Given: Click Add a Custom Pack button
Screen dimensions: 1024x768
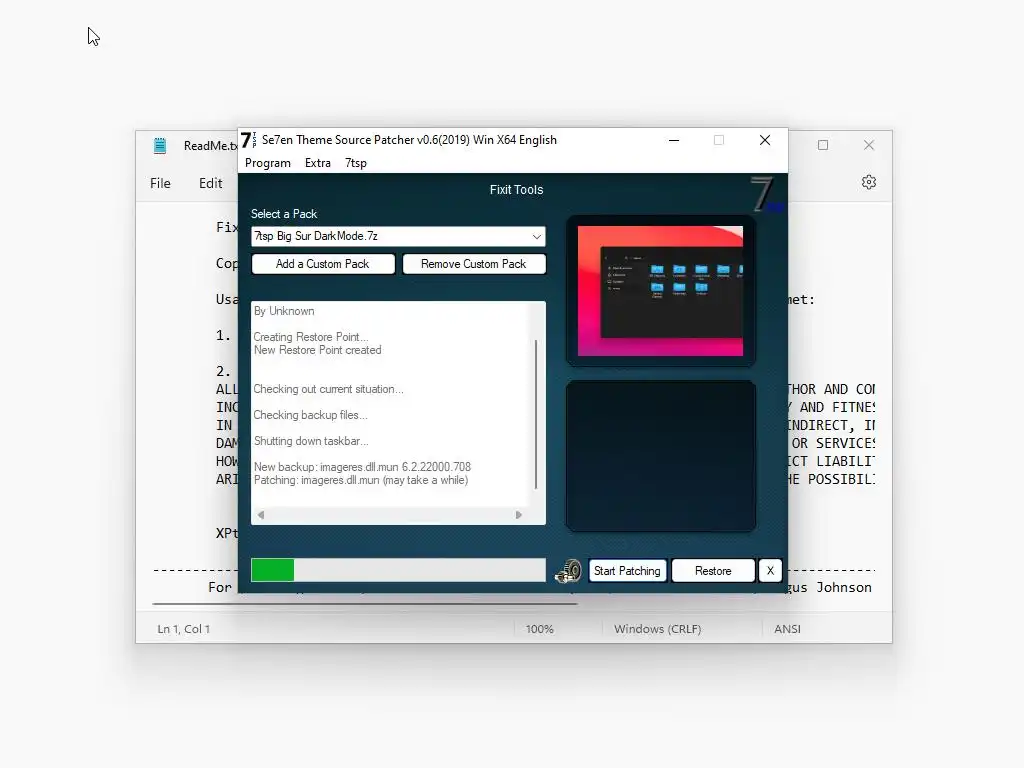Looking at the screenshot, I should point(323,264).
